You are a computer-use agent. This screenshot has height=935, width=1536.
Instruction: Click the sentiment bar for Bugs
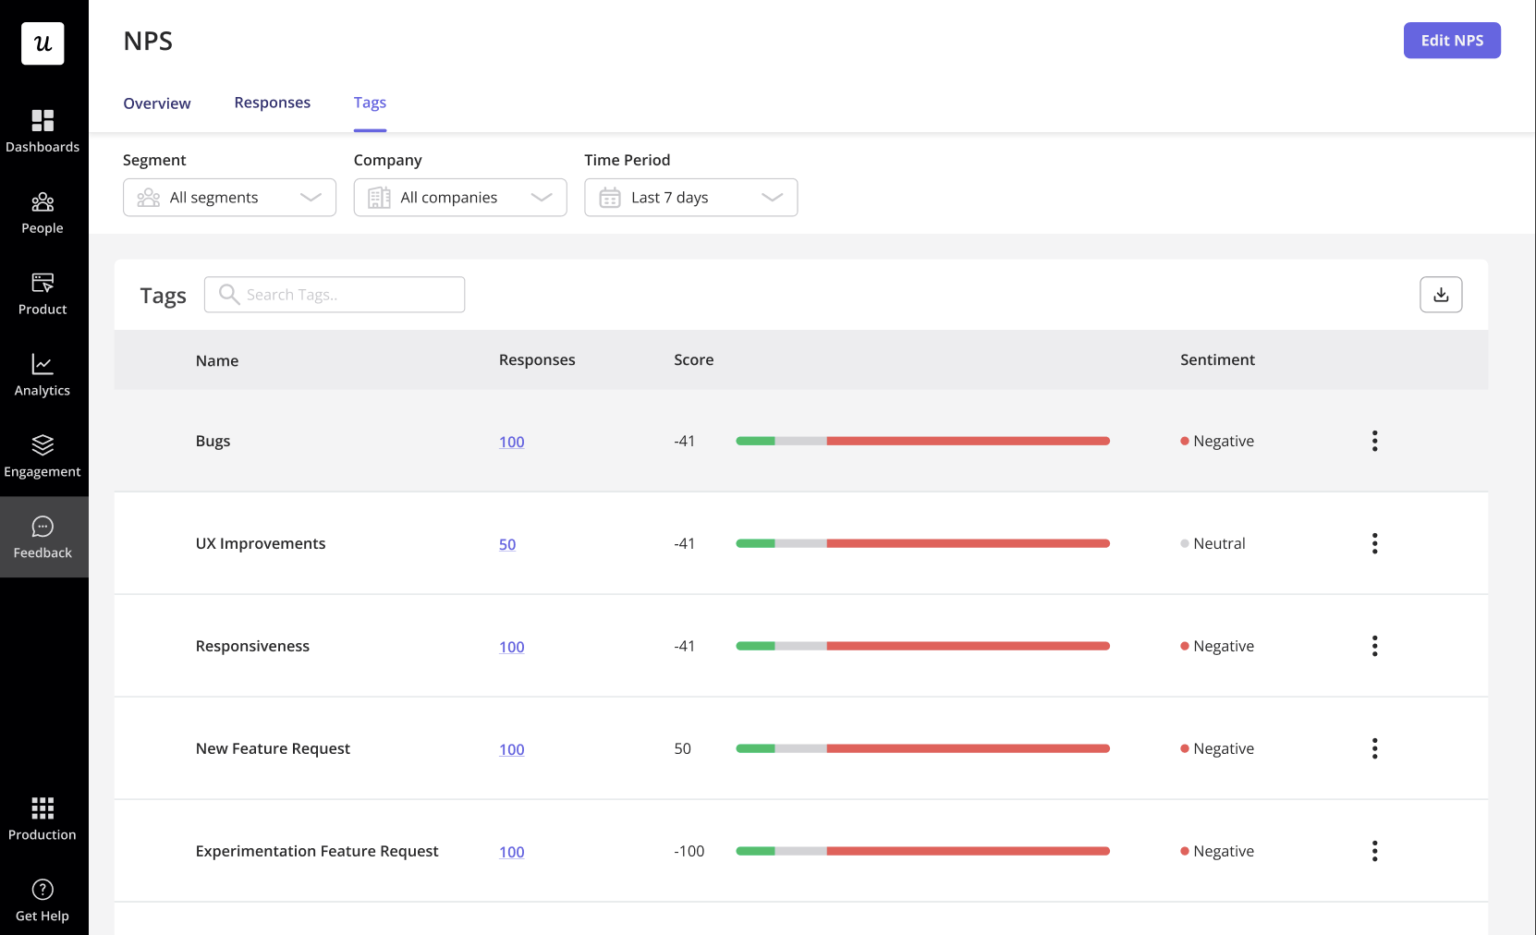[x=922, y=440]
